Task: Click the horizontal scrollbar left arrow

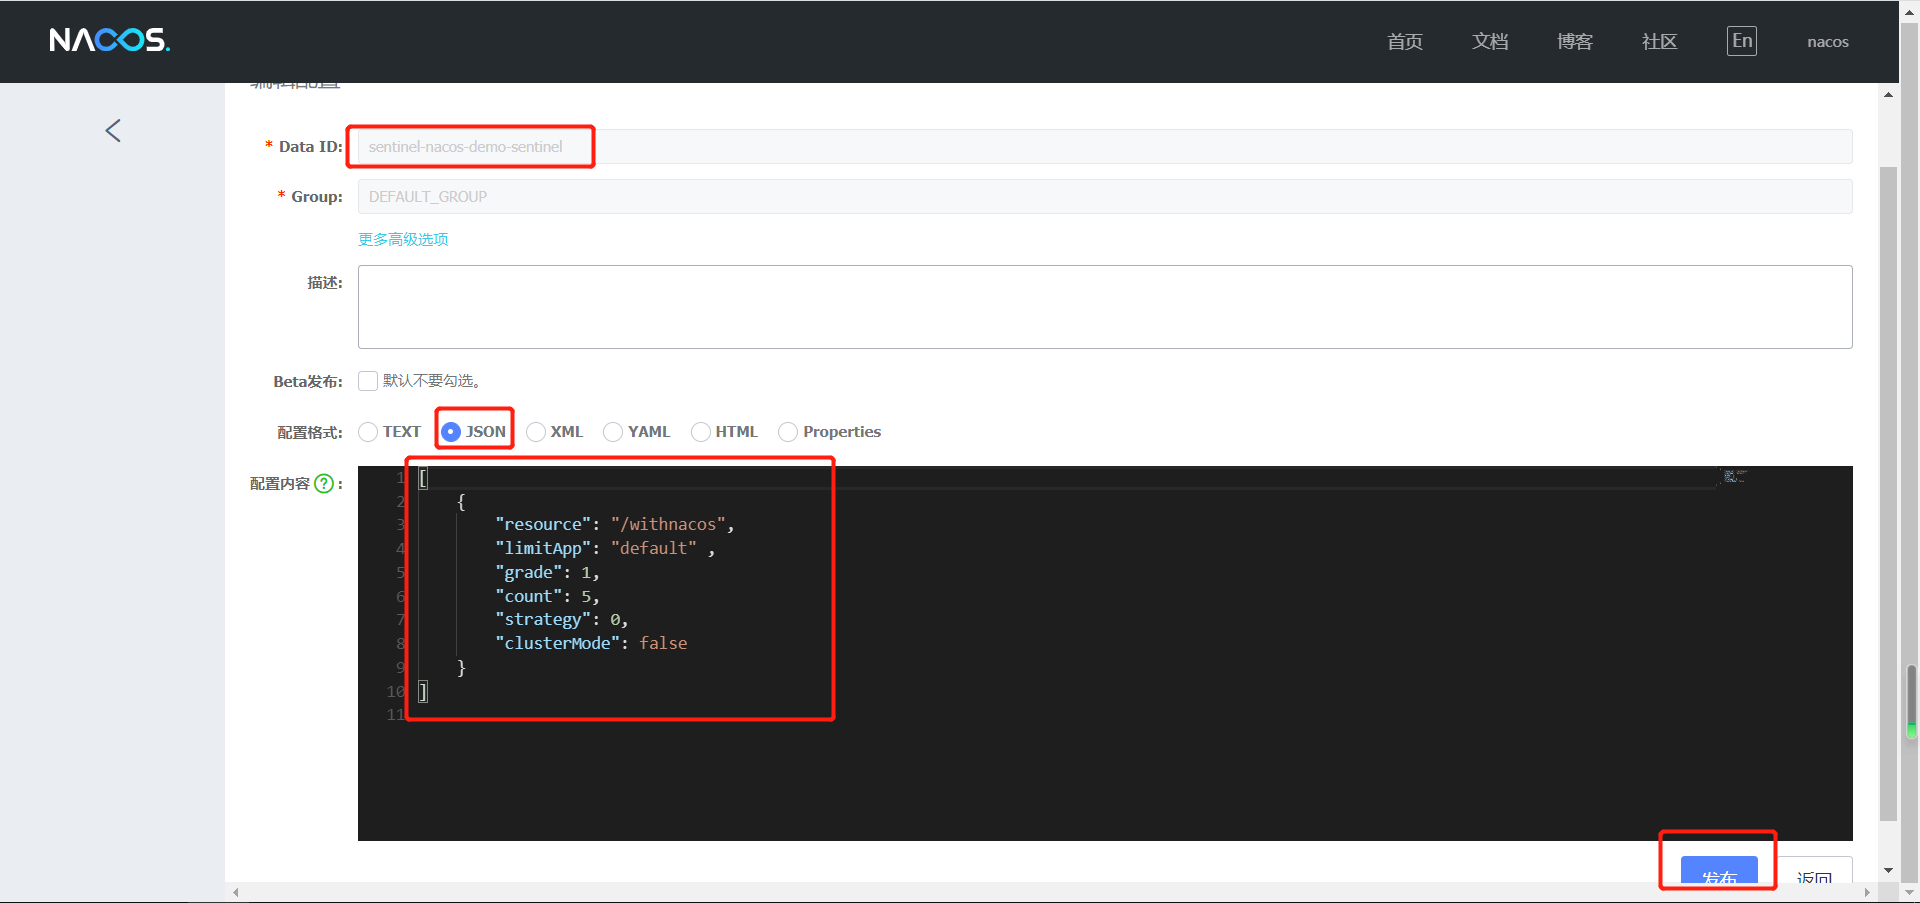Action: pyautogui.click(x=236, y=892)
